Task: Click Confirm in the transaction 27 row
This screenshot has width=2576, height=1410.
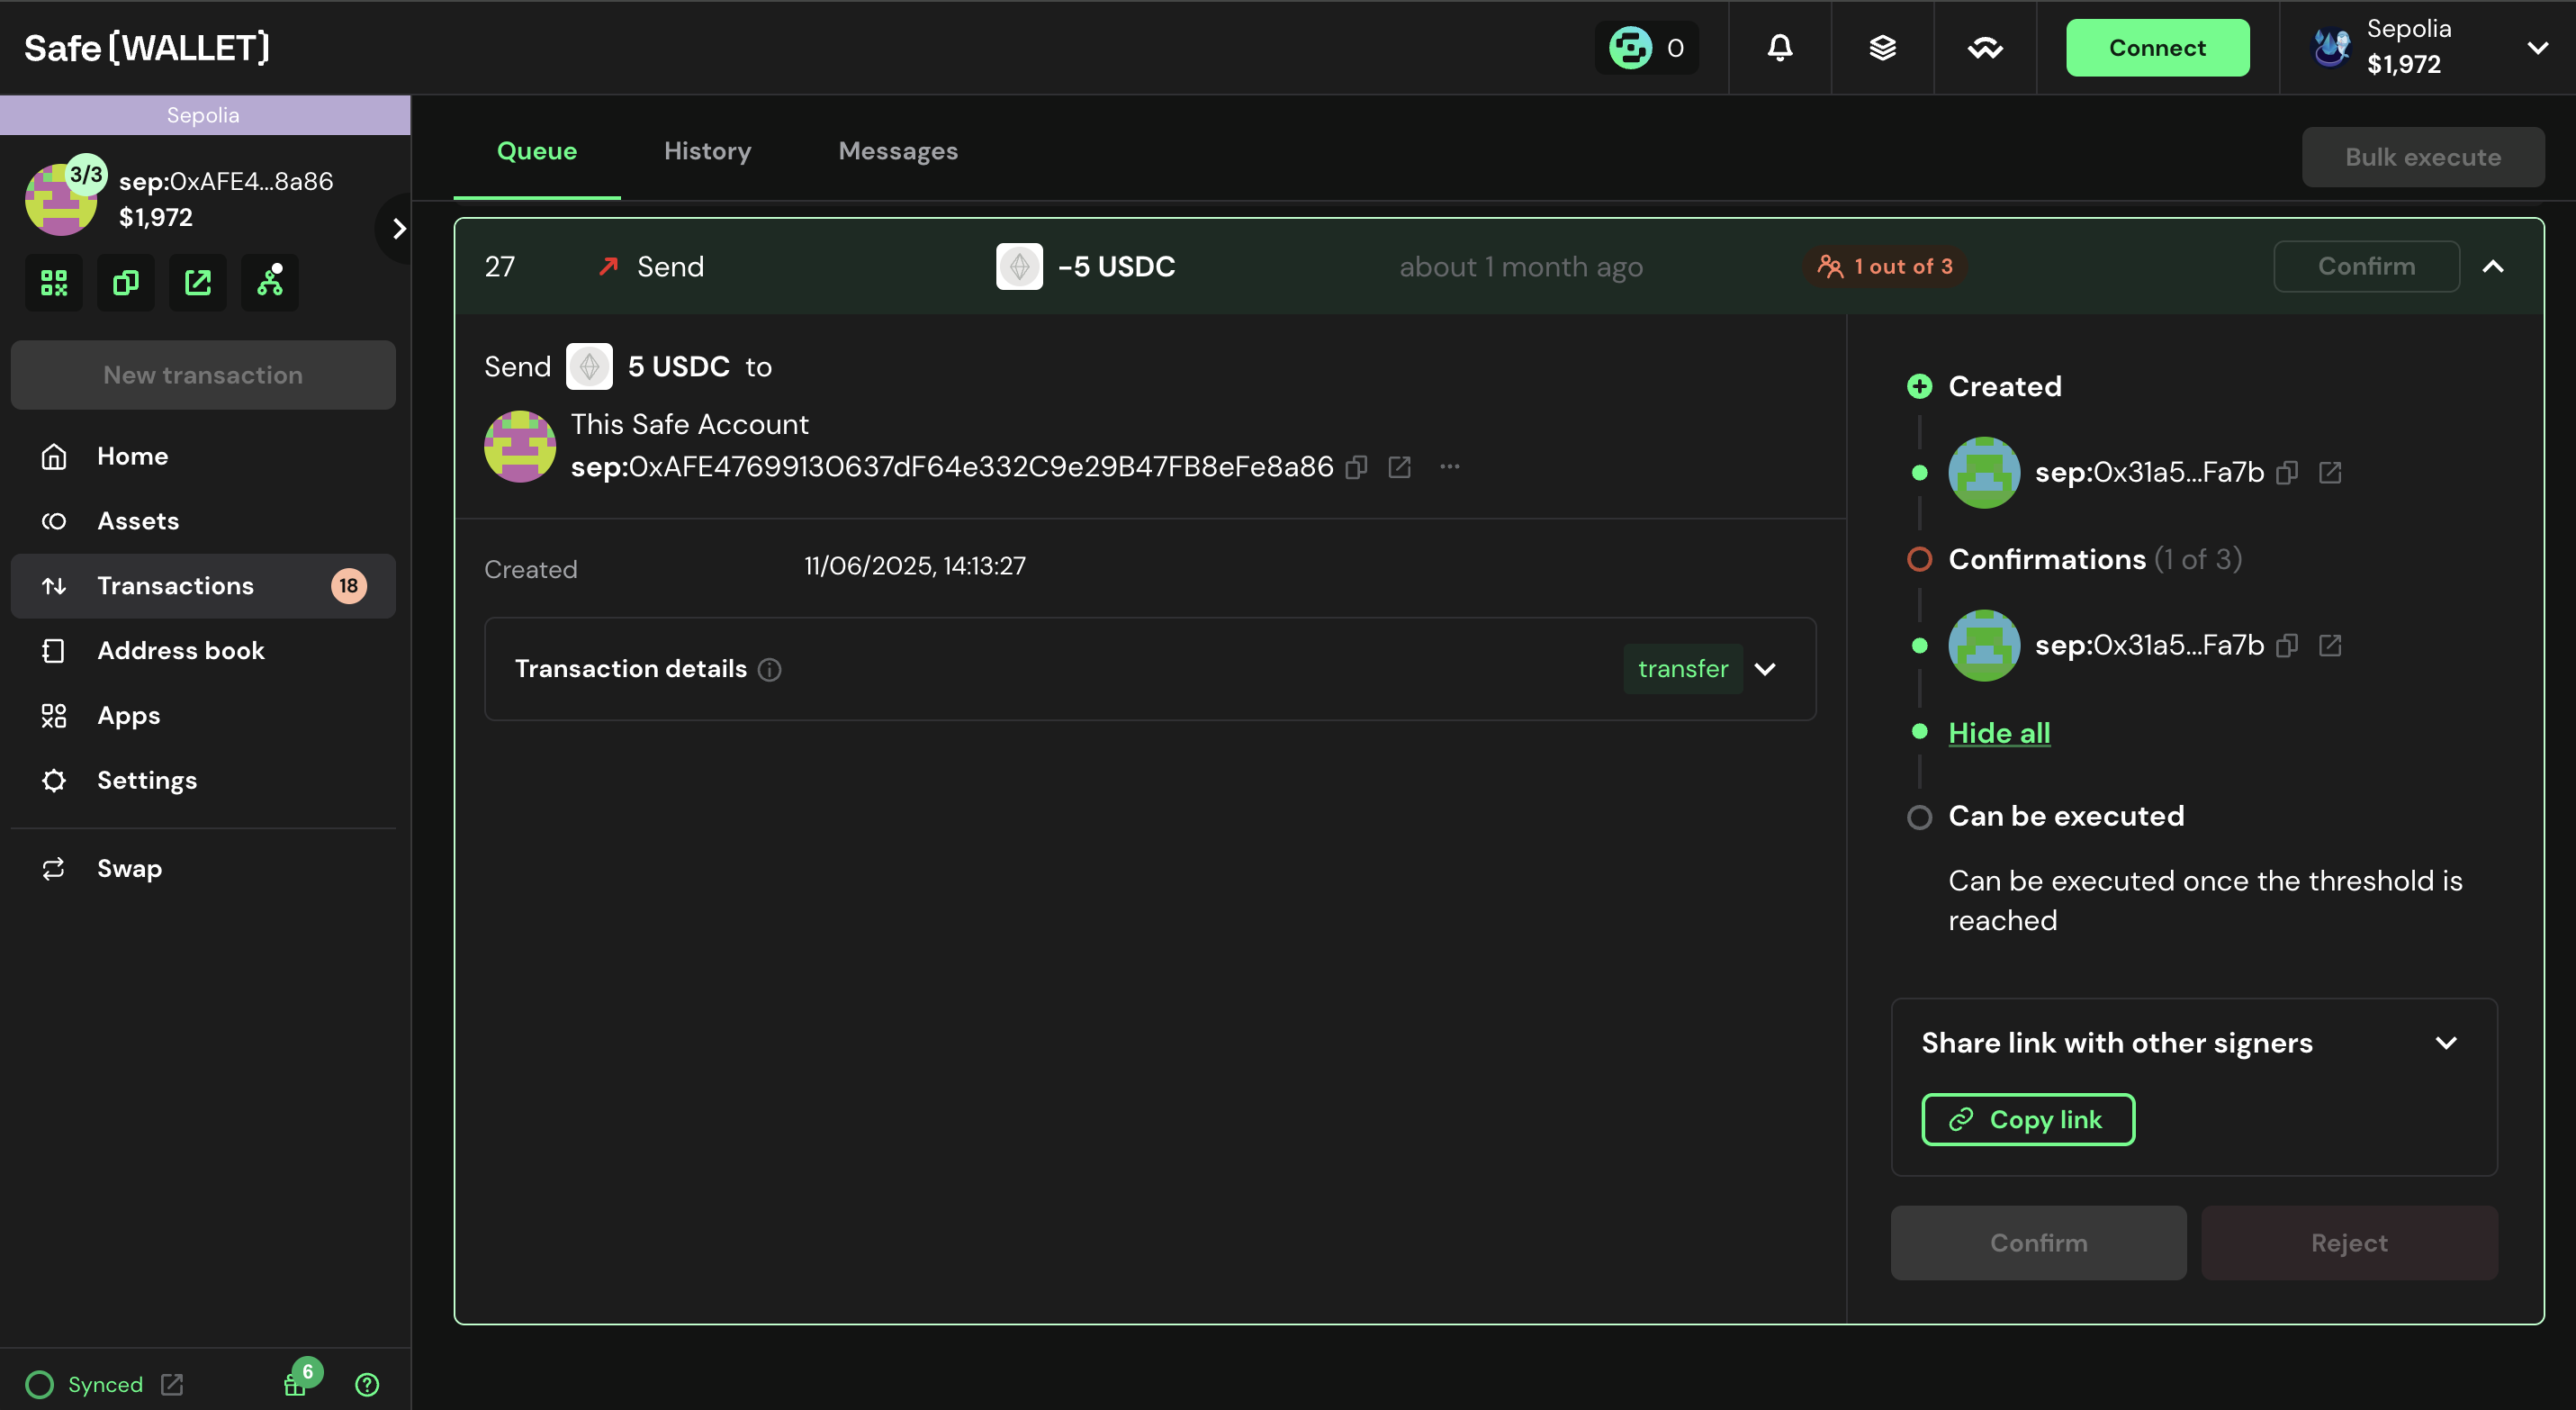Action: (2366, 267)
